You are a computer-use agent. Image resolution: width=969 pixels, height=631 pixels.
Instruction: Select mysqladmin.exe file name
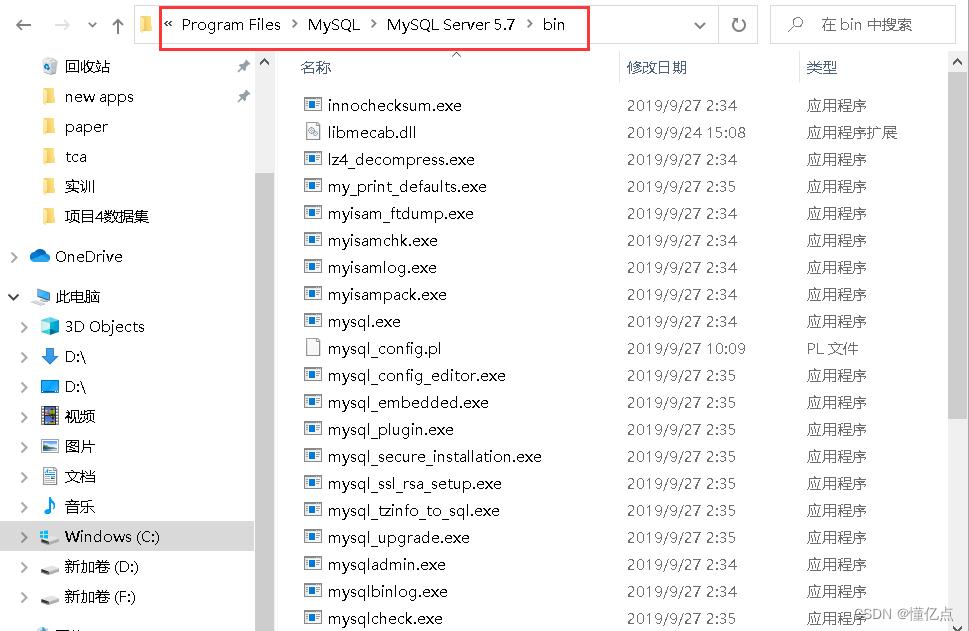pos(387,565)
